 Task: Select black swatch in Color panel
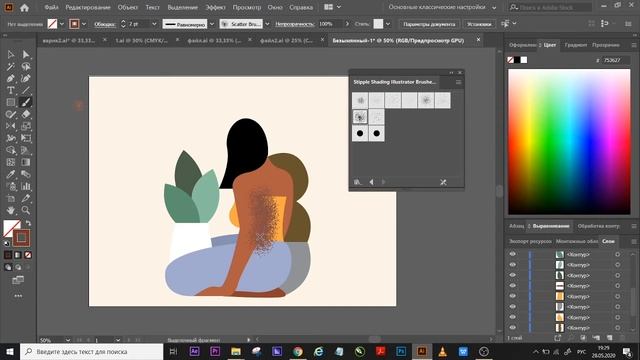click(517, 60)
